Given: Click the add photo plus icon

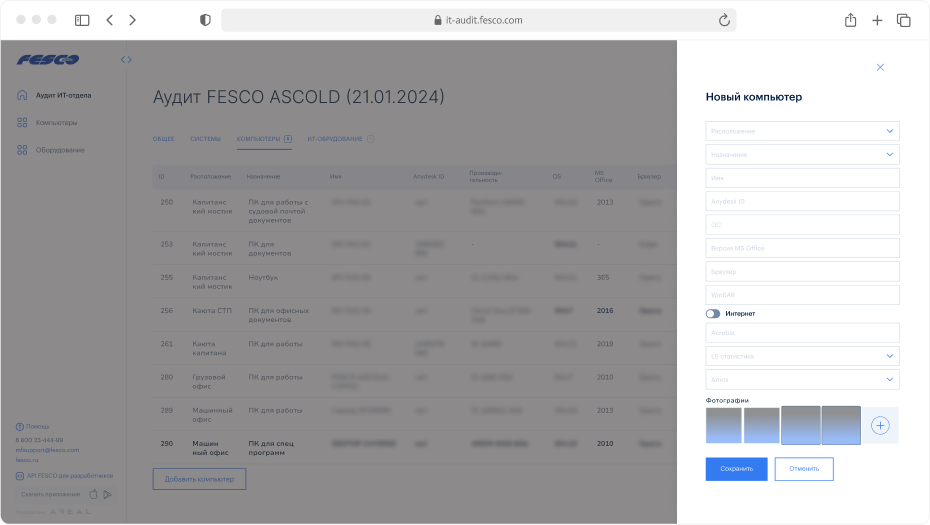Looking at the screenshot, I should (880, 425).
